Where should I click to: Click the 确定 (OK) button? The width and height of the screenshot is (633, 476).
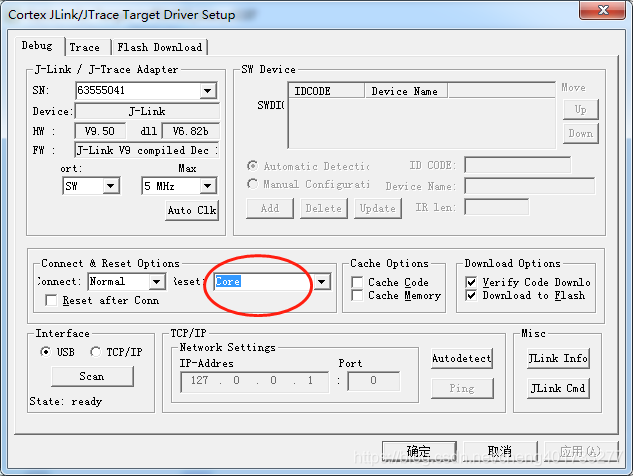point(419,451)
